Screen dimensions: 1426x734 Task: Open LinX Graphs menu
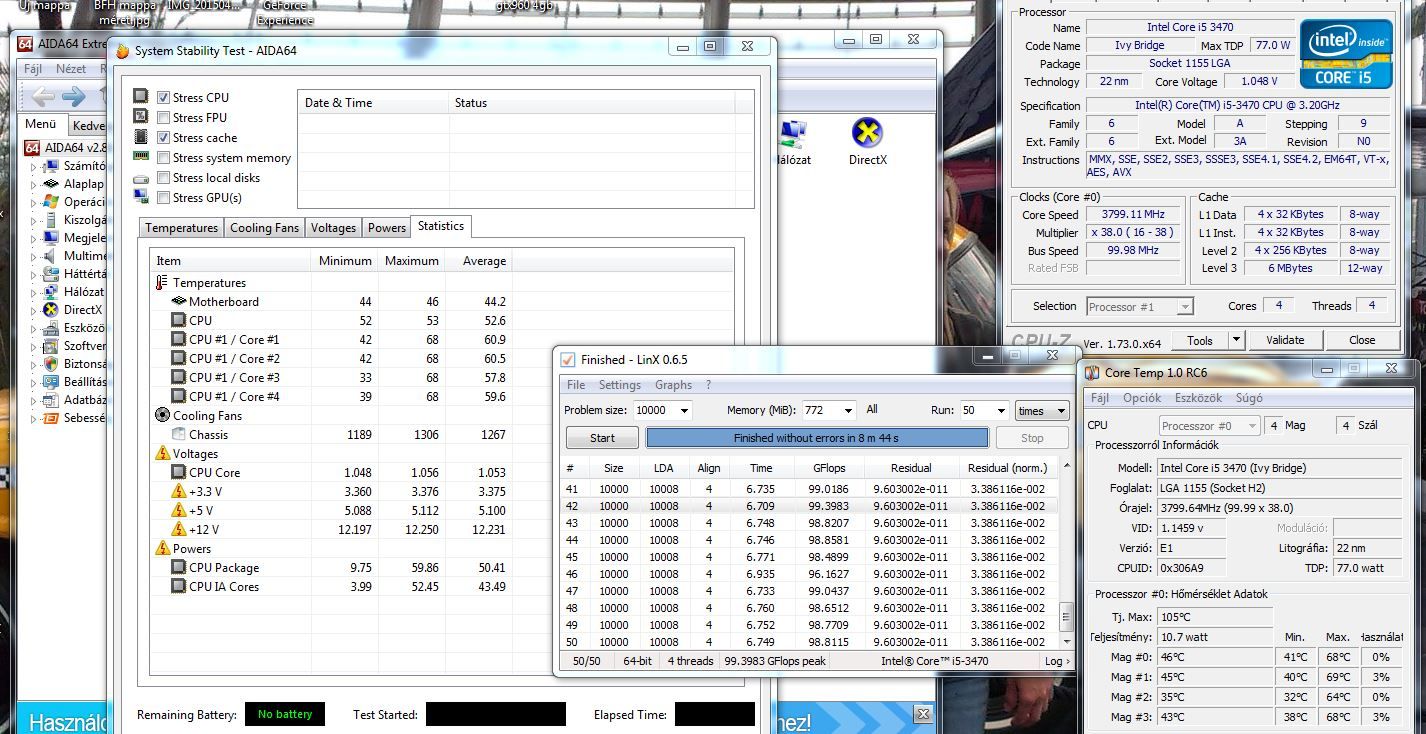(x=673, y=385)
